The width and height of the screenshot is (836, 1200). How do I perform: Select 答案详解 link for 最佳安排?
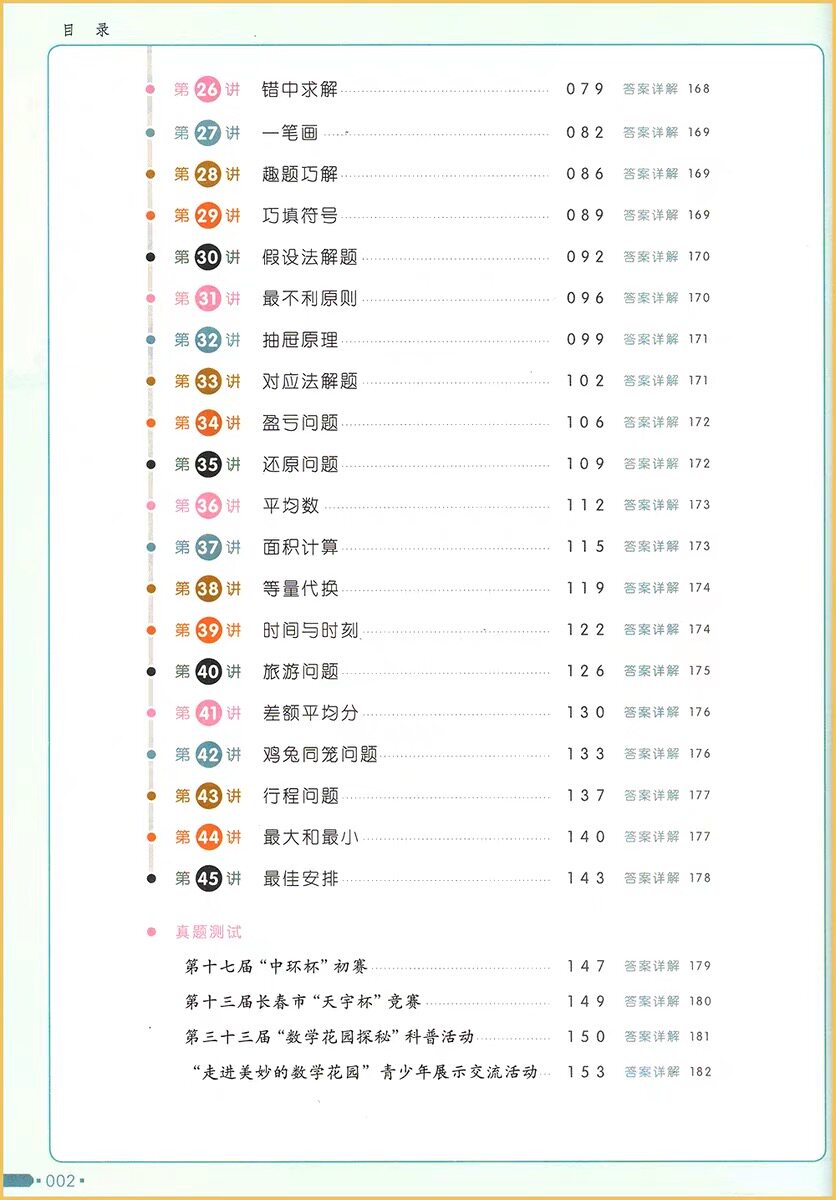(x=651, y=878)
